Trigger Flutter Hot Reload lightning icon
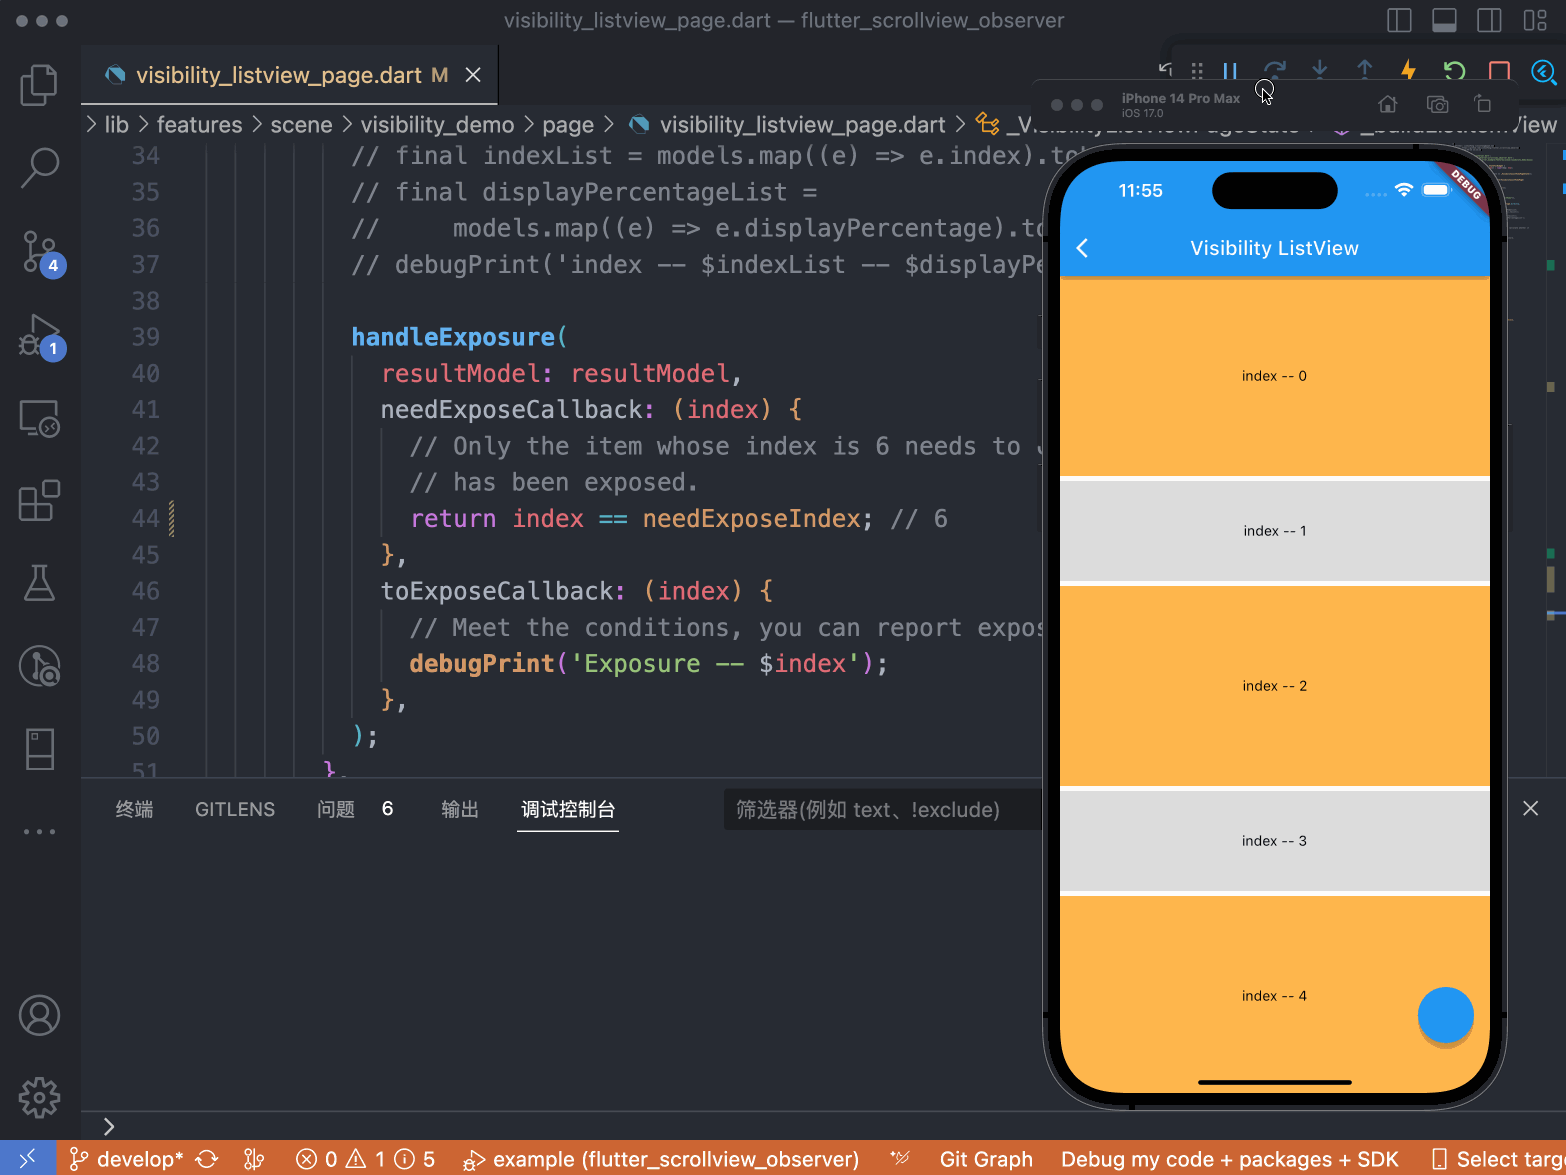The image size is (1566, 1175). [x=1409, y=70]
